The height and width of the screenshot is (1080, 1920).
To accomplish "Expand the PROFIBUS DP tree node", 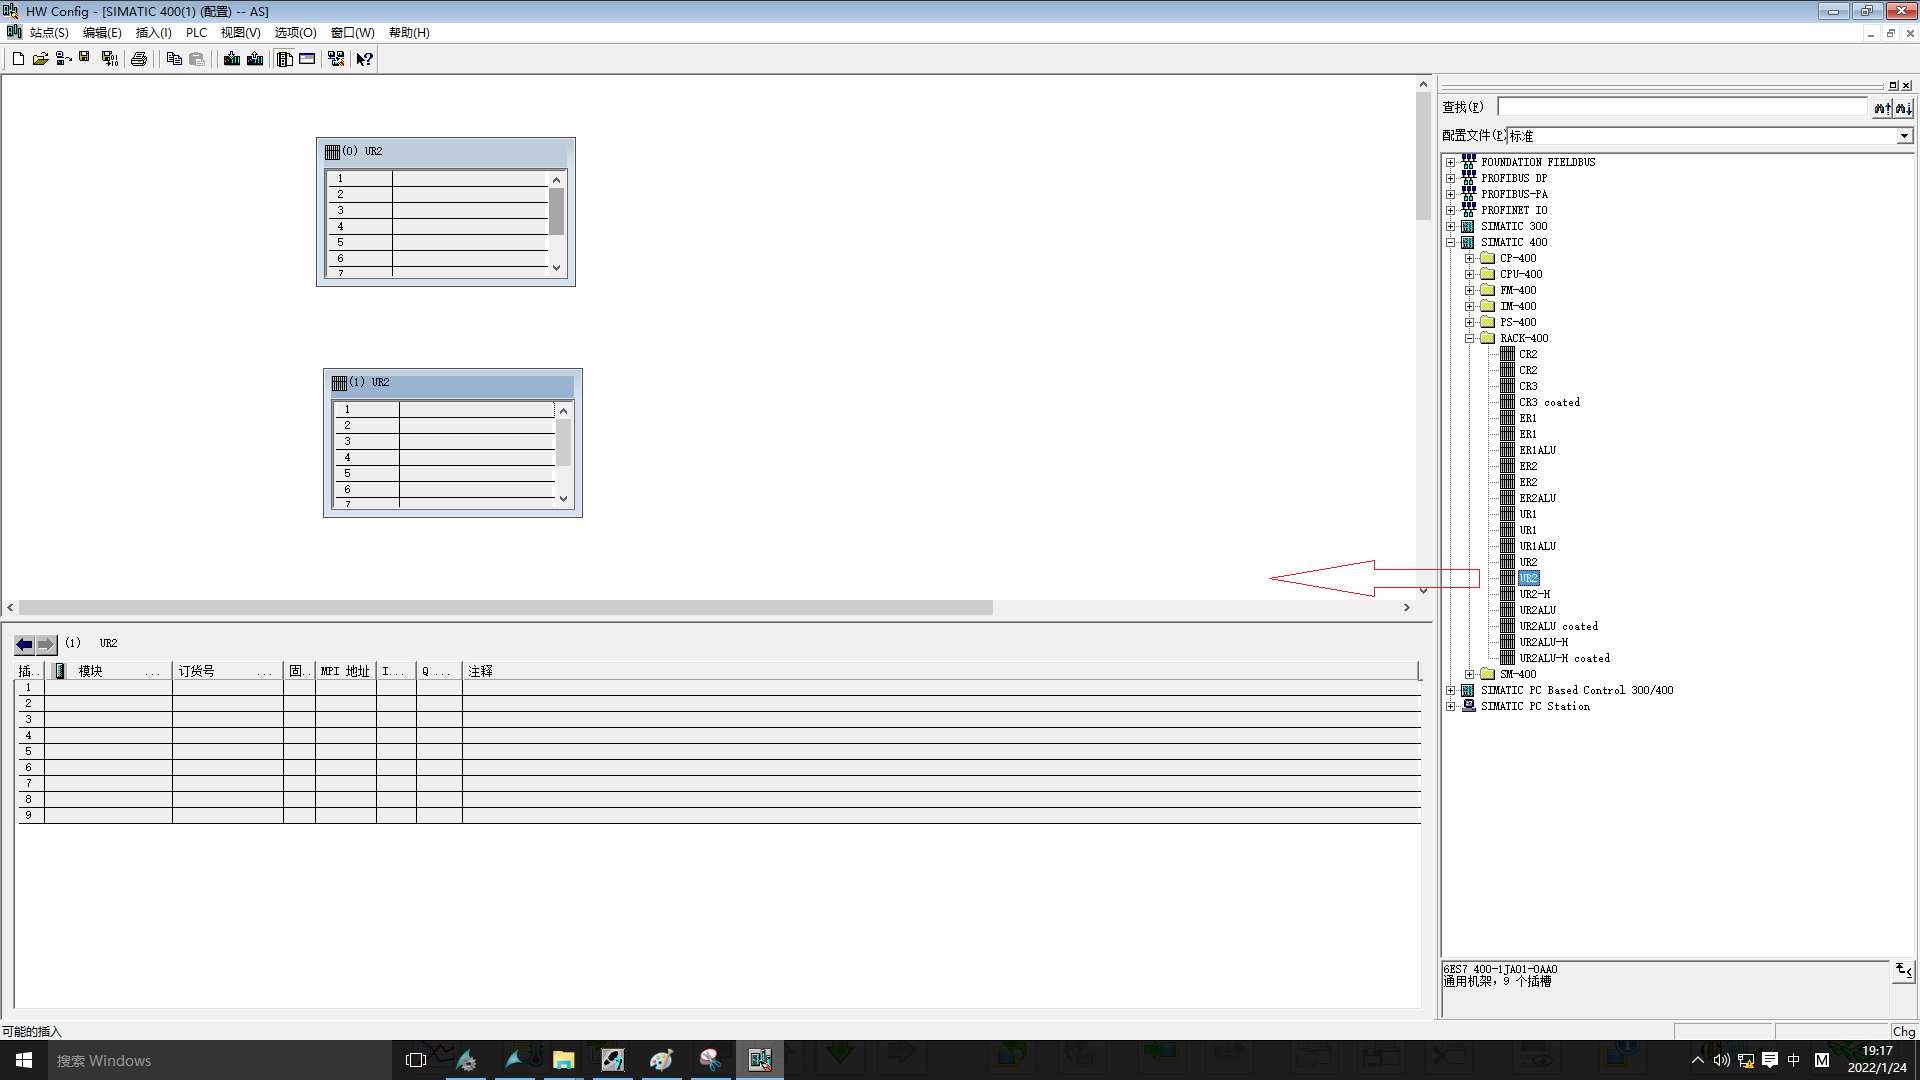I will point(1450,178).
